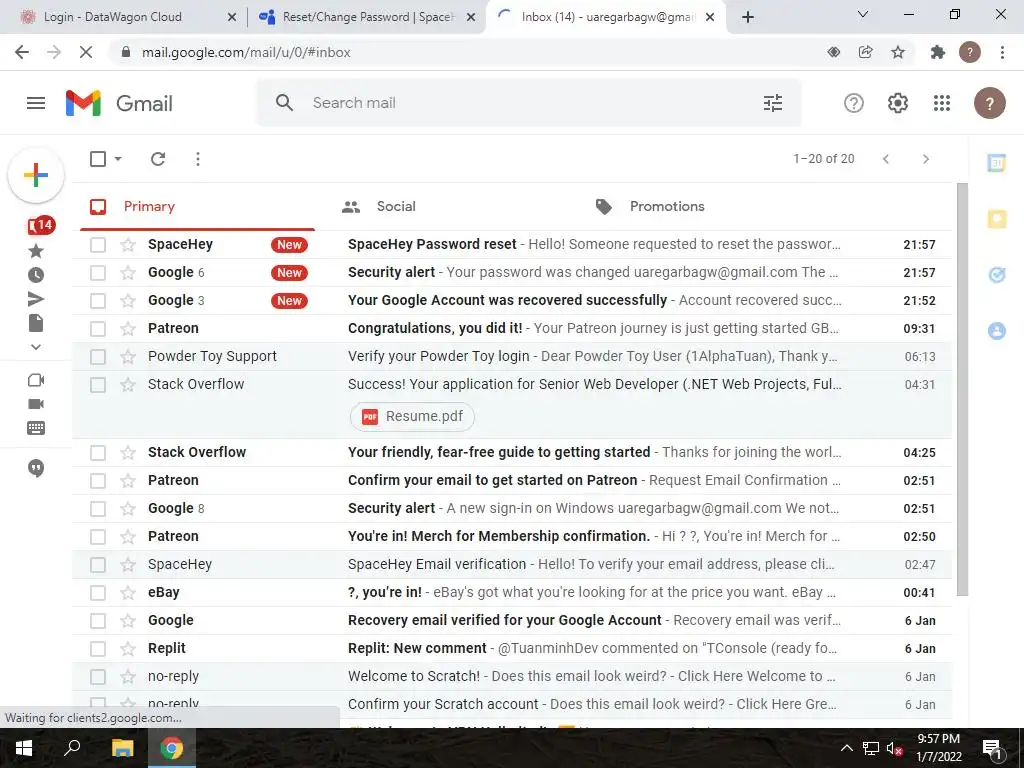Open Starred mail in sidebar
The image size is (1024, 768).
click(x=36, y=251)
